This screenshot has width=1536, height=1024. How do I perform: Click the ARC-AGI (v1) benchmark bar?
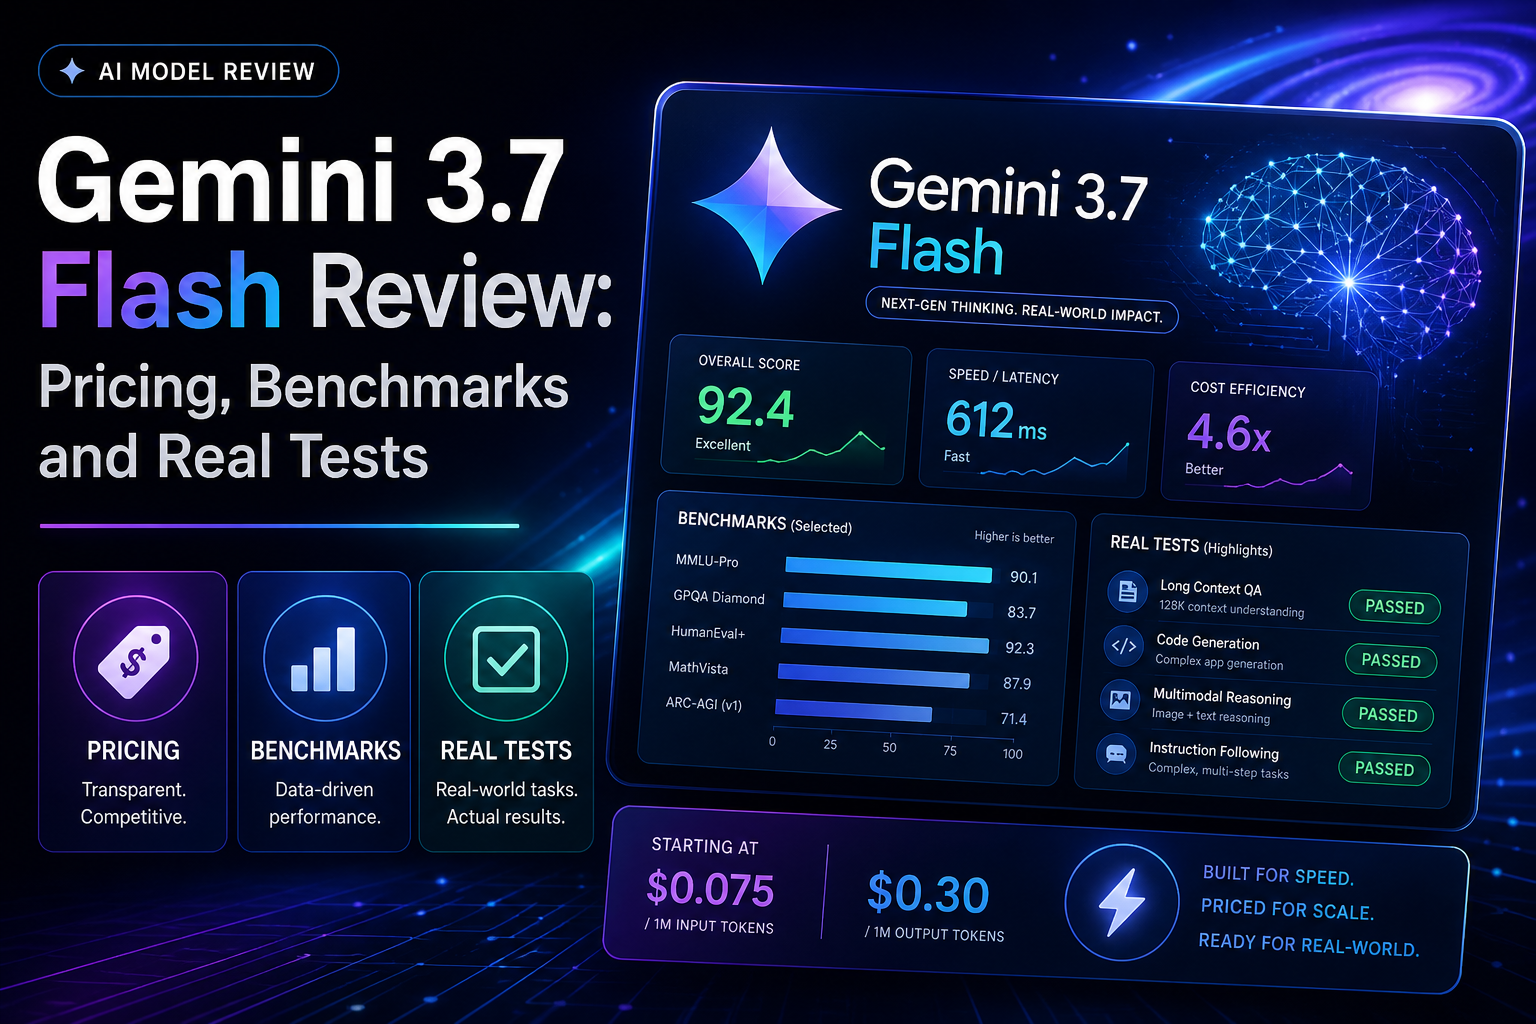[853, 711]
